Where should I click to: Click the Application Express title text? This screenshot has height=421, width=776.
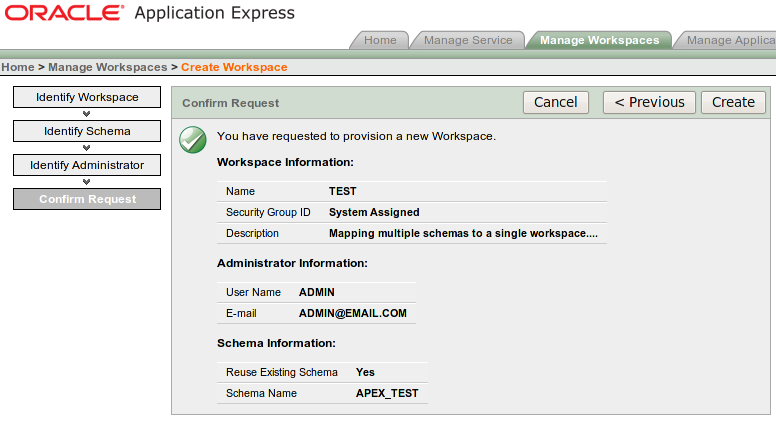tap(214, 13)
